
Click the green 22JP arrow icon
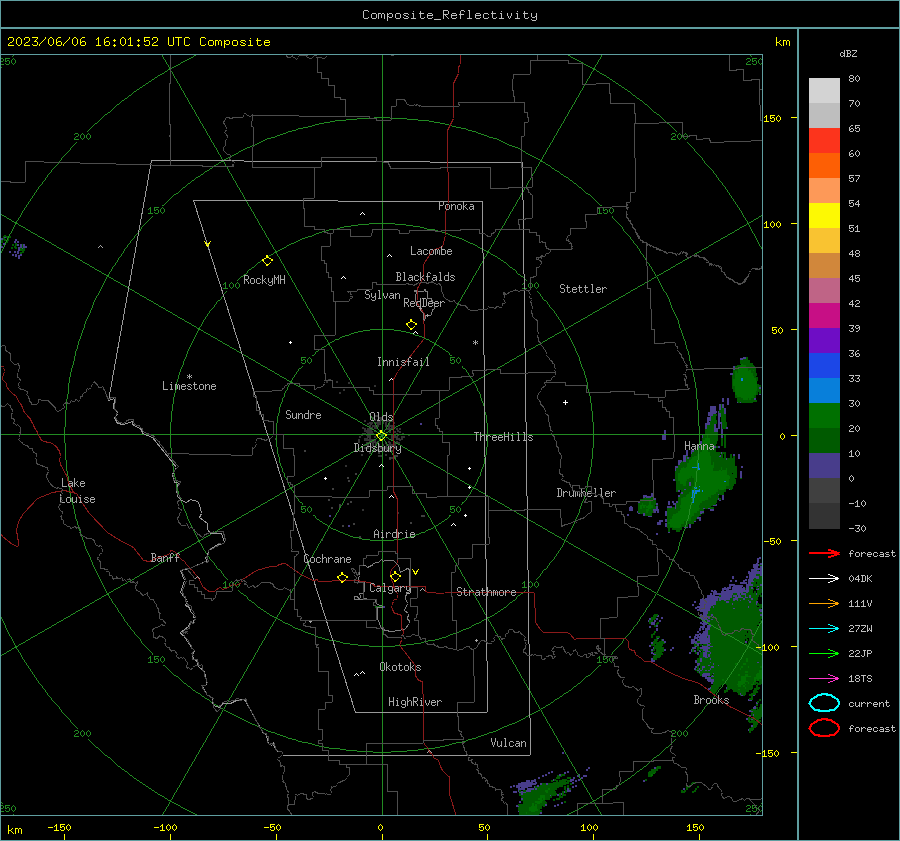point(824,653)
